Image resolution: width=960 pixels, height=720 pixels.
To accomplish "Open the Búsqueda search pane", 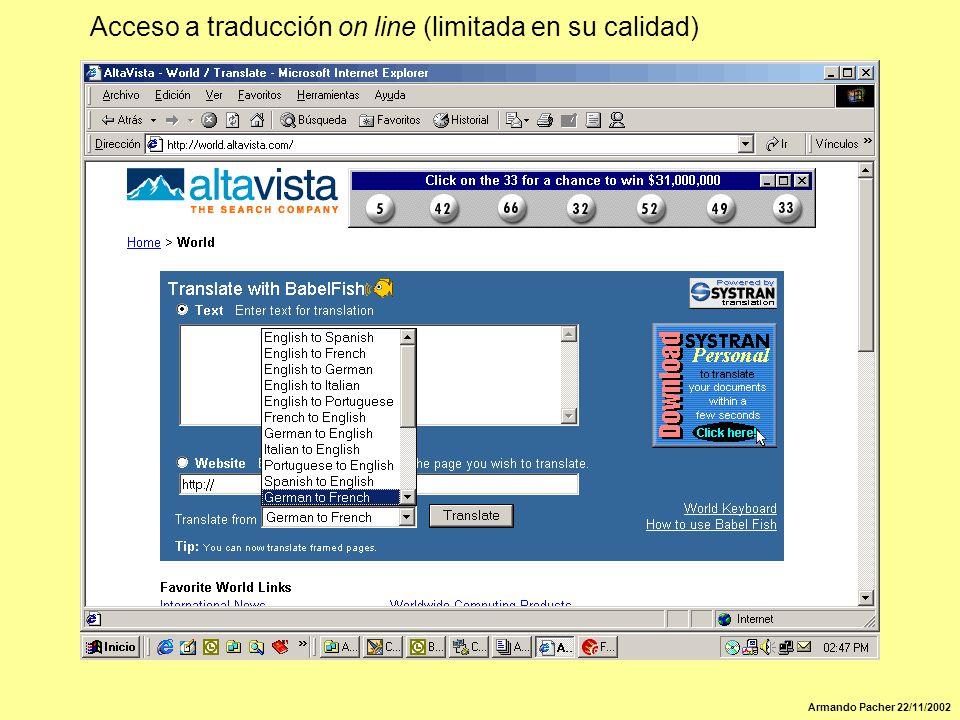I will [313, 120].
